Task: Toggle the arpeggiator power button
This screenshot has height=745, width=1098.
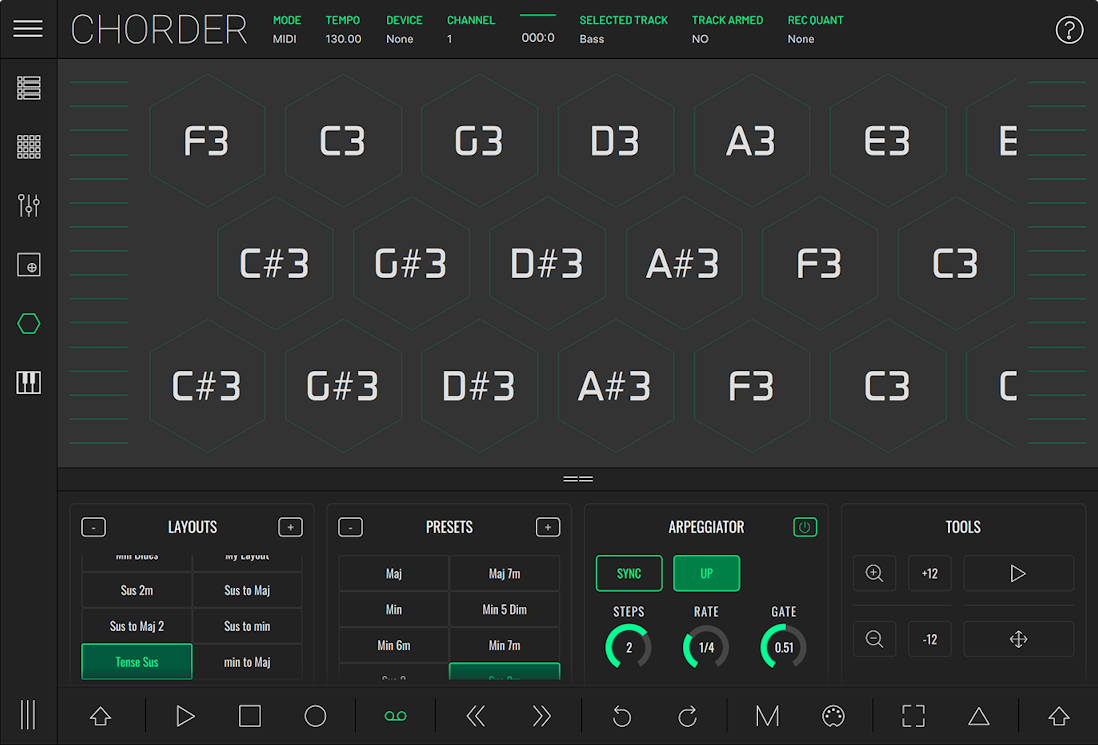Action: (804, 527)
